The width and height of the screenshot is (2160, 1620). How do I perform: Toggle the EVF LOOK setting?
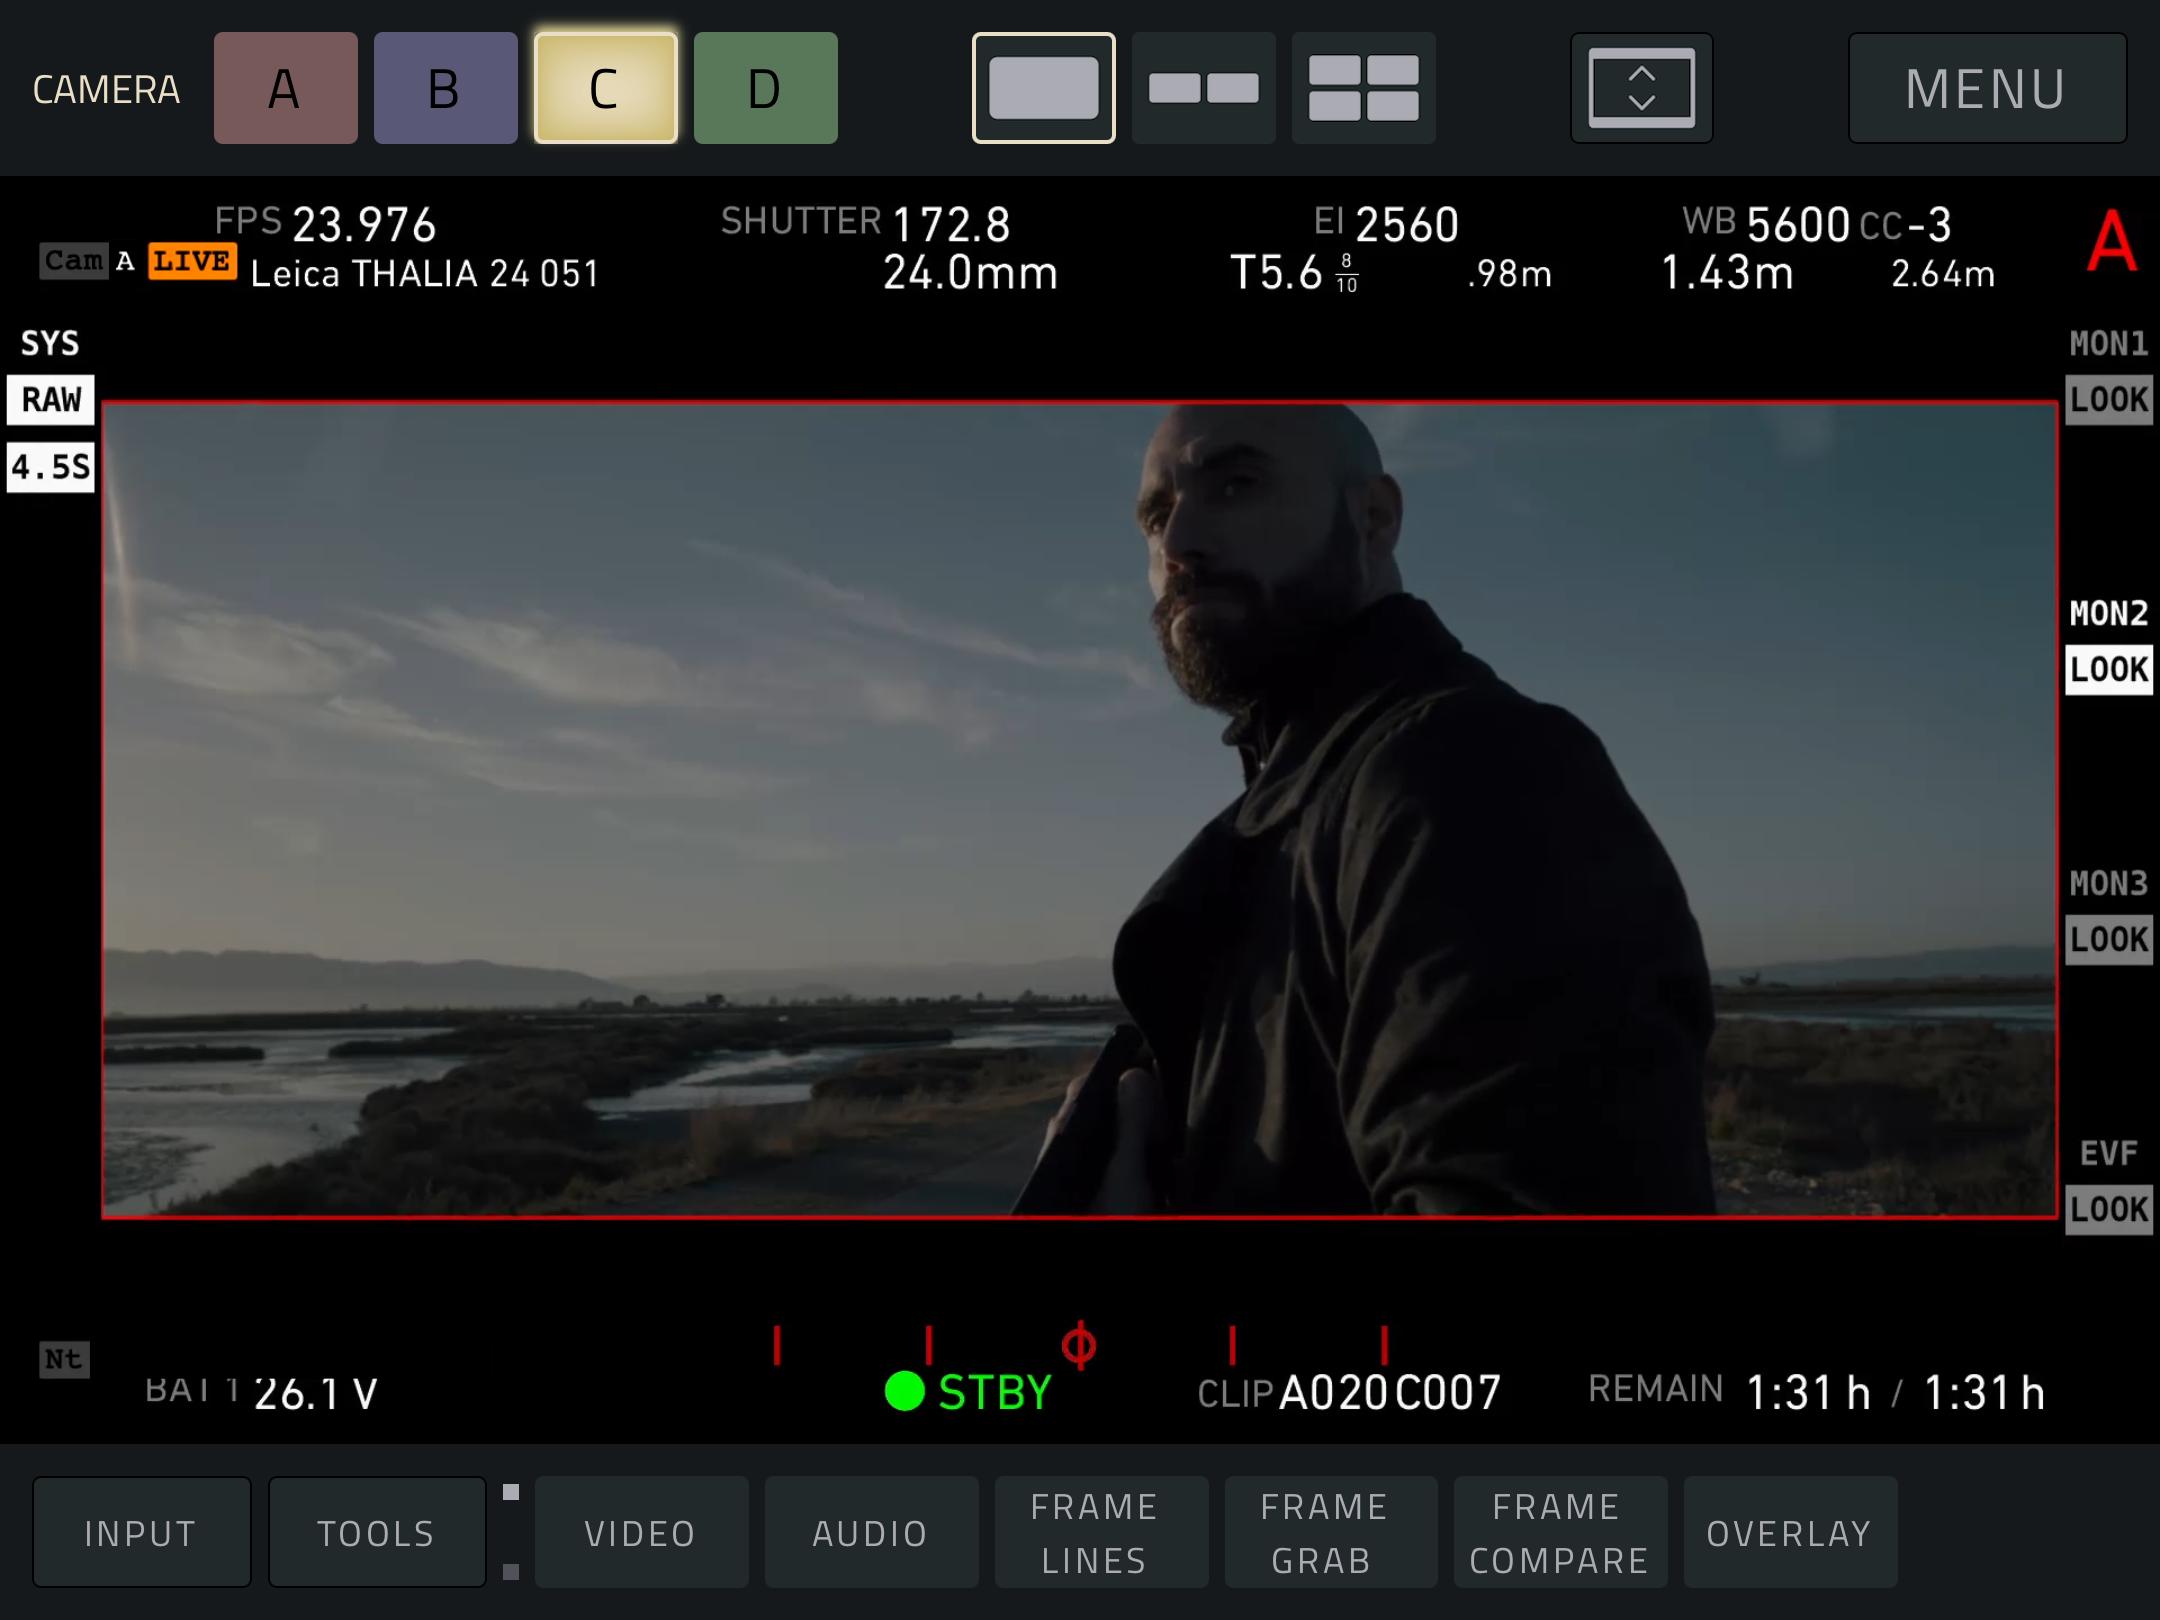[2108, 1209]
